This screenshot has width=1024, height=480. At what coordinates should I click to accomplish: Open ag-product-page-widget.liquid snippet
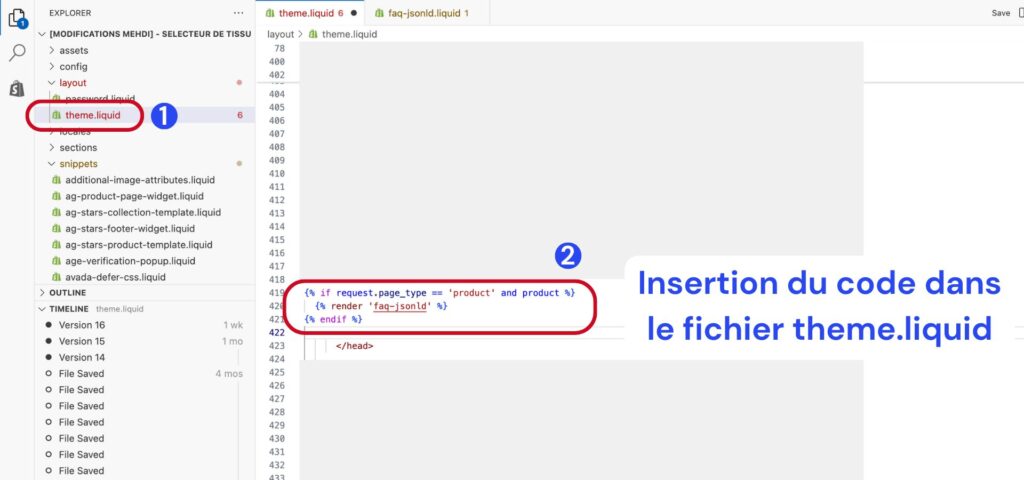tap(135, 196)
